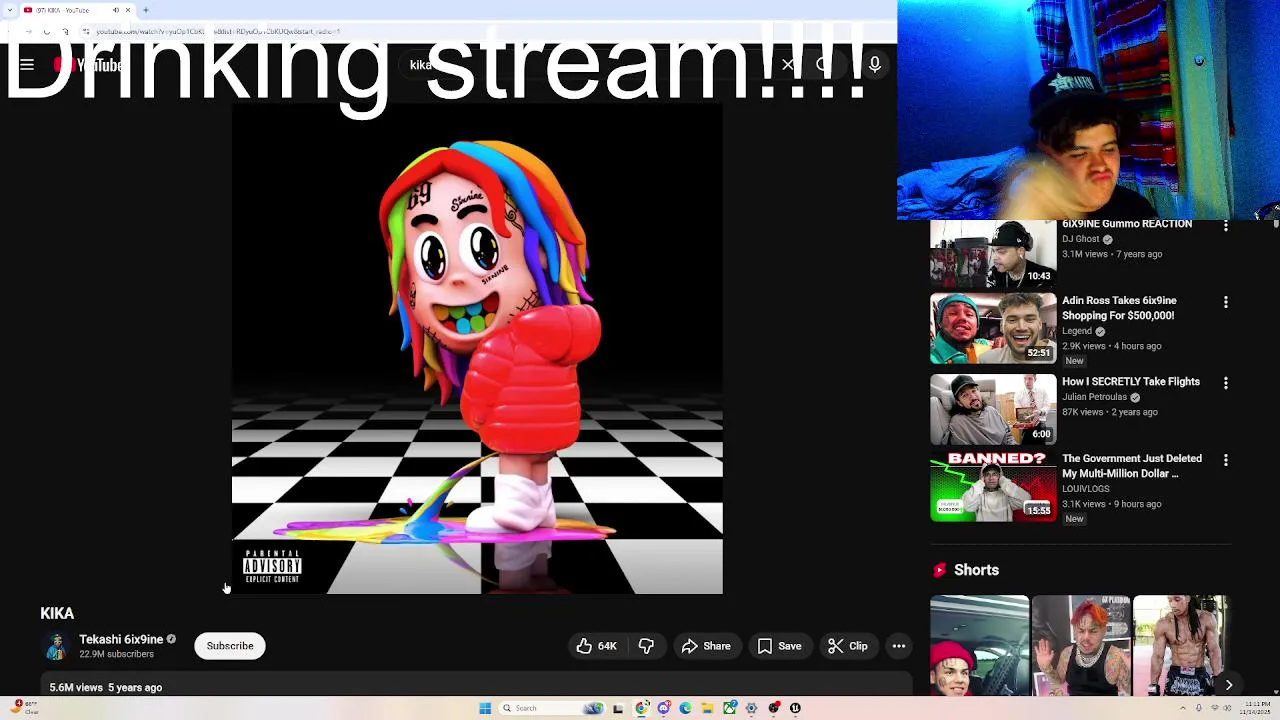1280x720 pixels.
Task: Create a Clip of the video
Action: pos(848,646)
